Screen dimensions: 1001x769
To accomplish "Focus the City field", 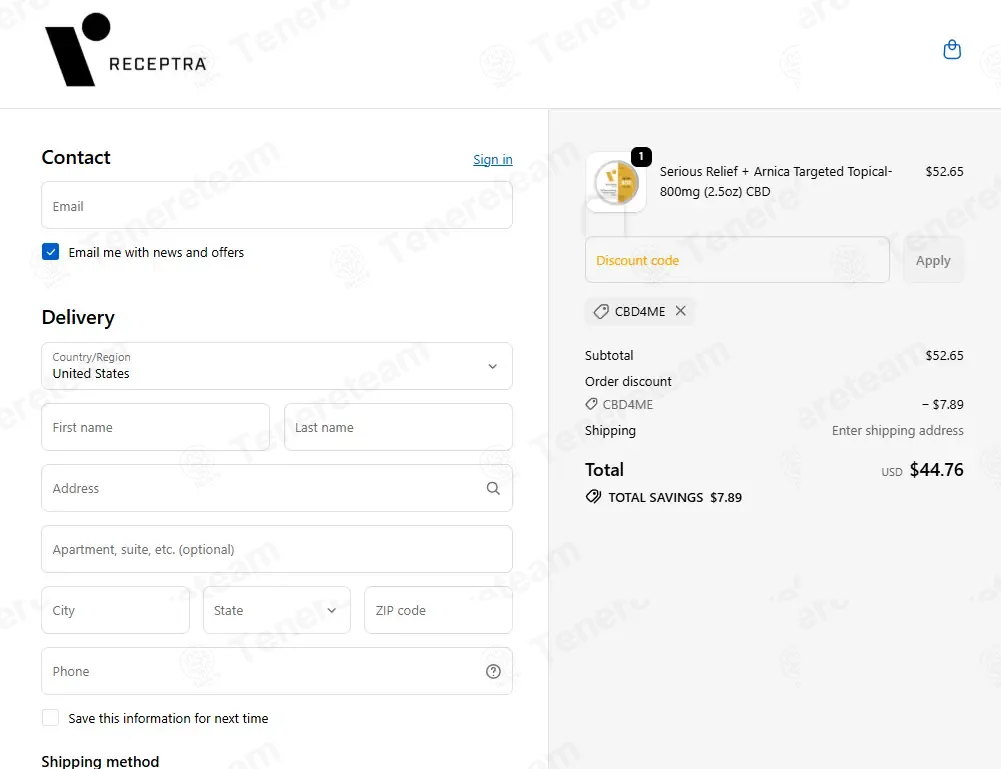I will [115, 610].
